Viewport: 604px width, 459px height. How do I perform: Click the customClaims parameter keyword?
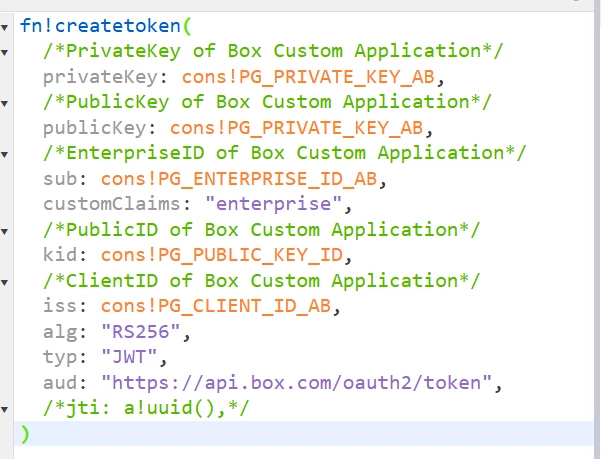[x=112, y=204]
